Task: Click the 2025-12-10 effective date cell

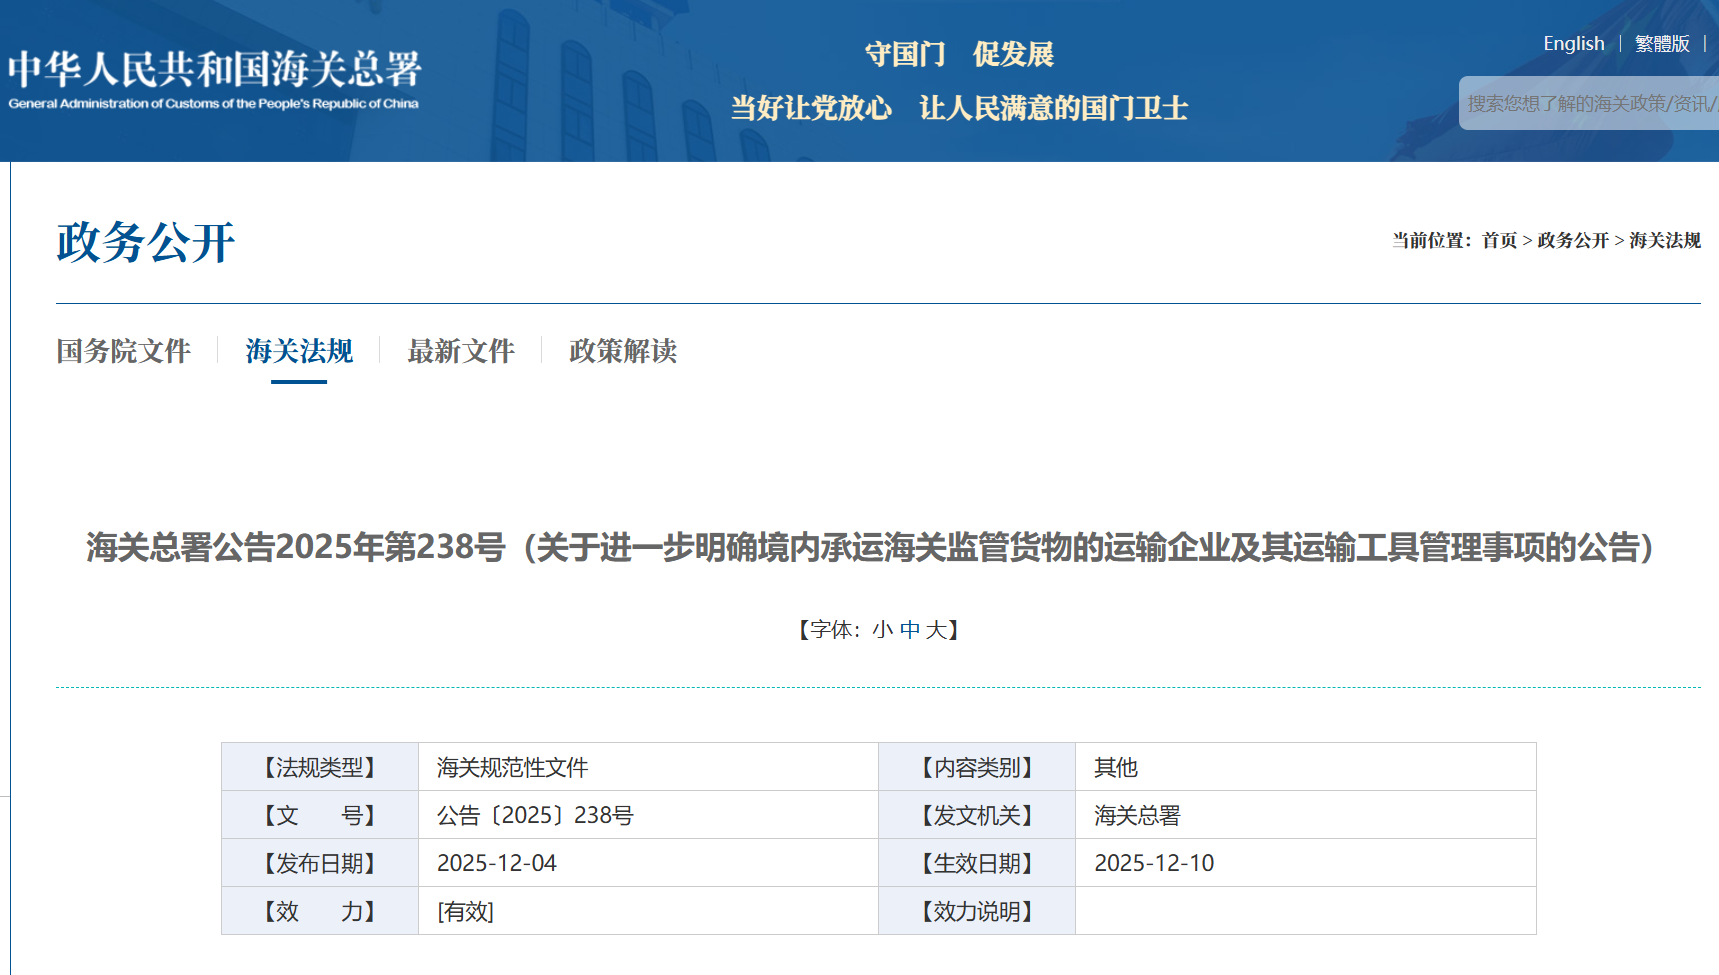Action: click(x=1154, y=863)
